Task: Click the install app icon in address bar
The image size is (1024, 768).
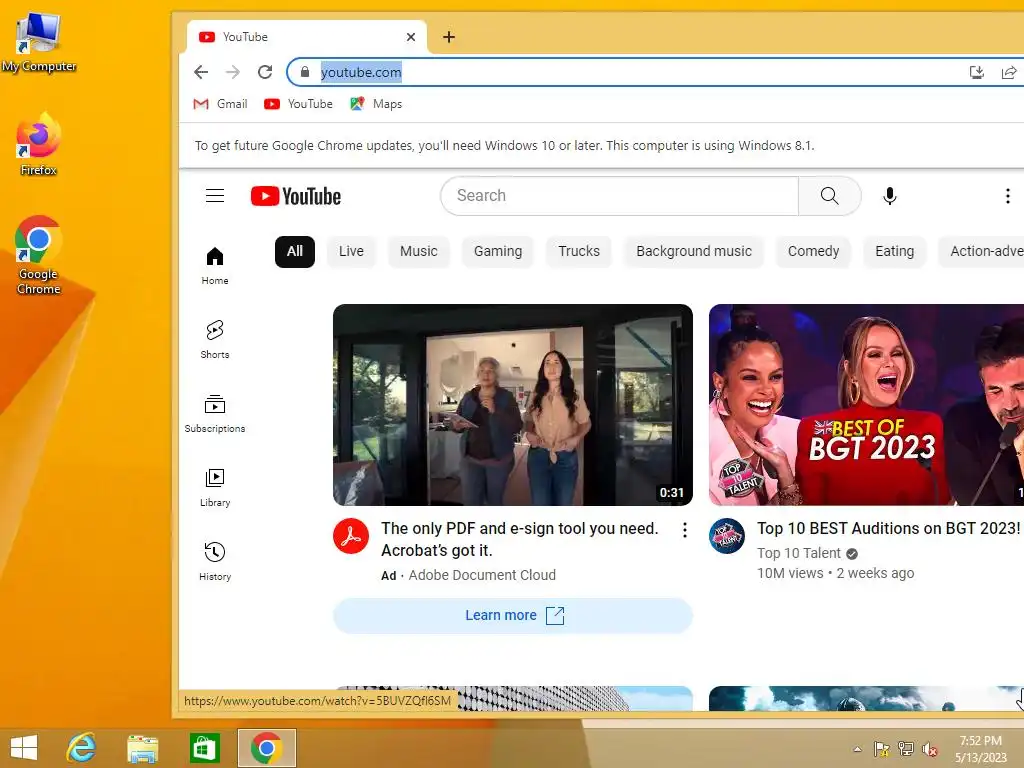Action: (x=976, y=72)
